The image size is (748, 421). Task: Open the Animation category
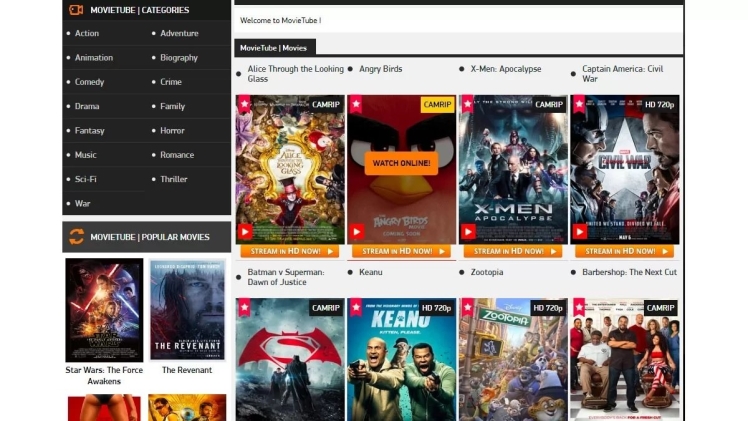[94, 58]
